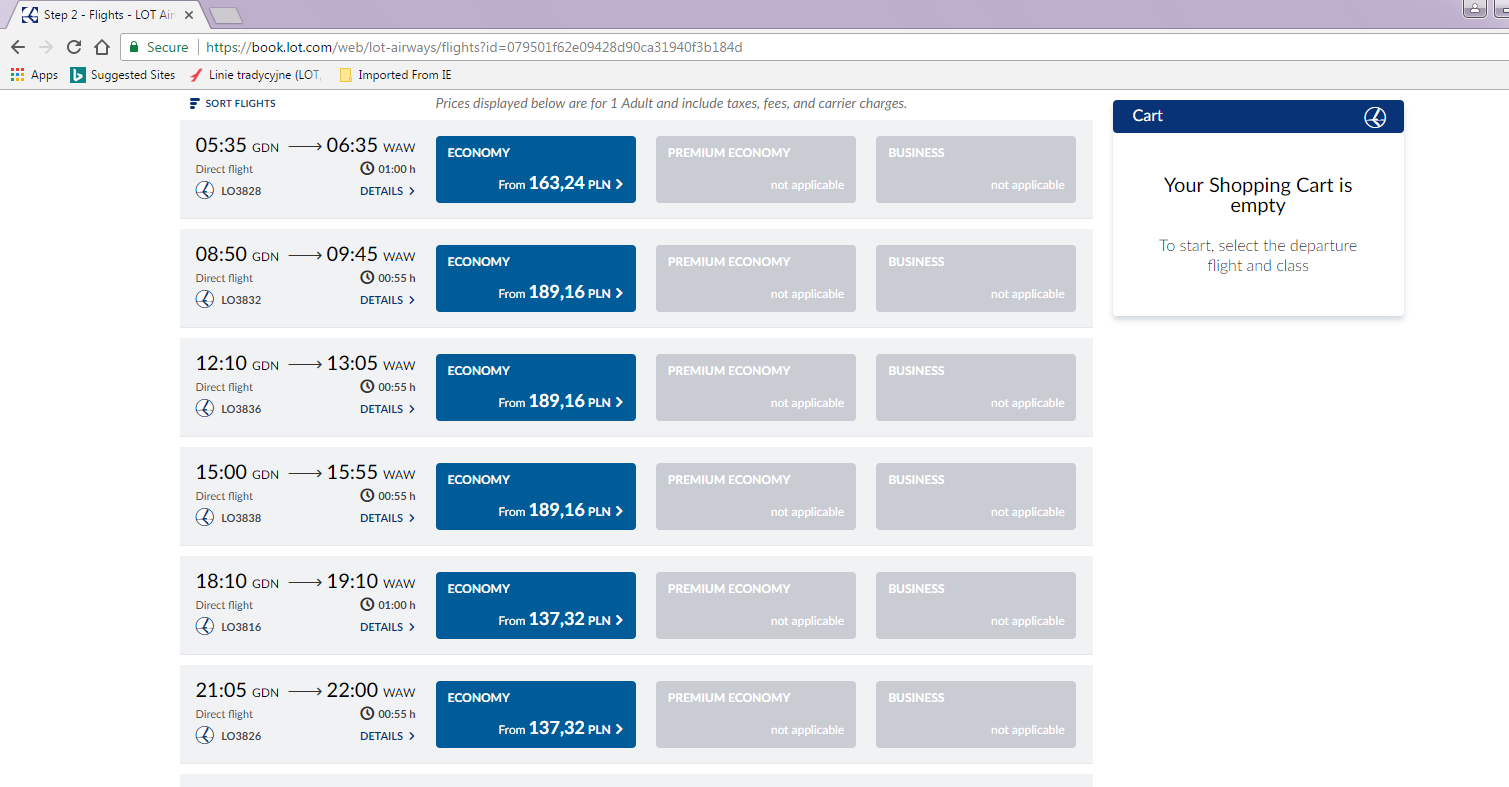Expand DETAILS for flight LO3838

click(388, 518)
